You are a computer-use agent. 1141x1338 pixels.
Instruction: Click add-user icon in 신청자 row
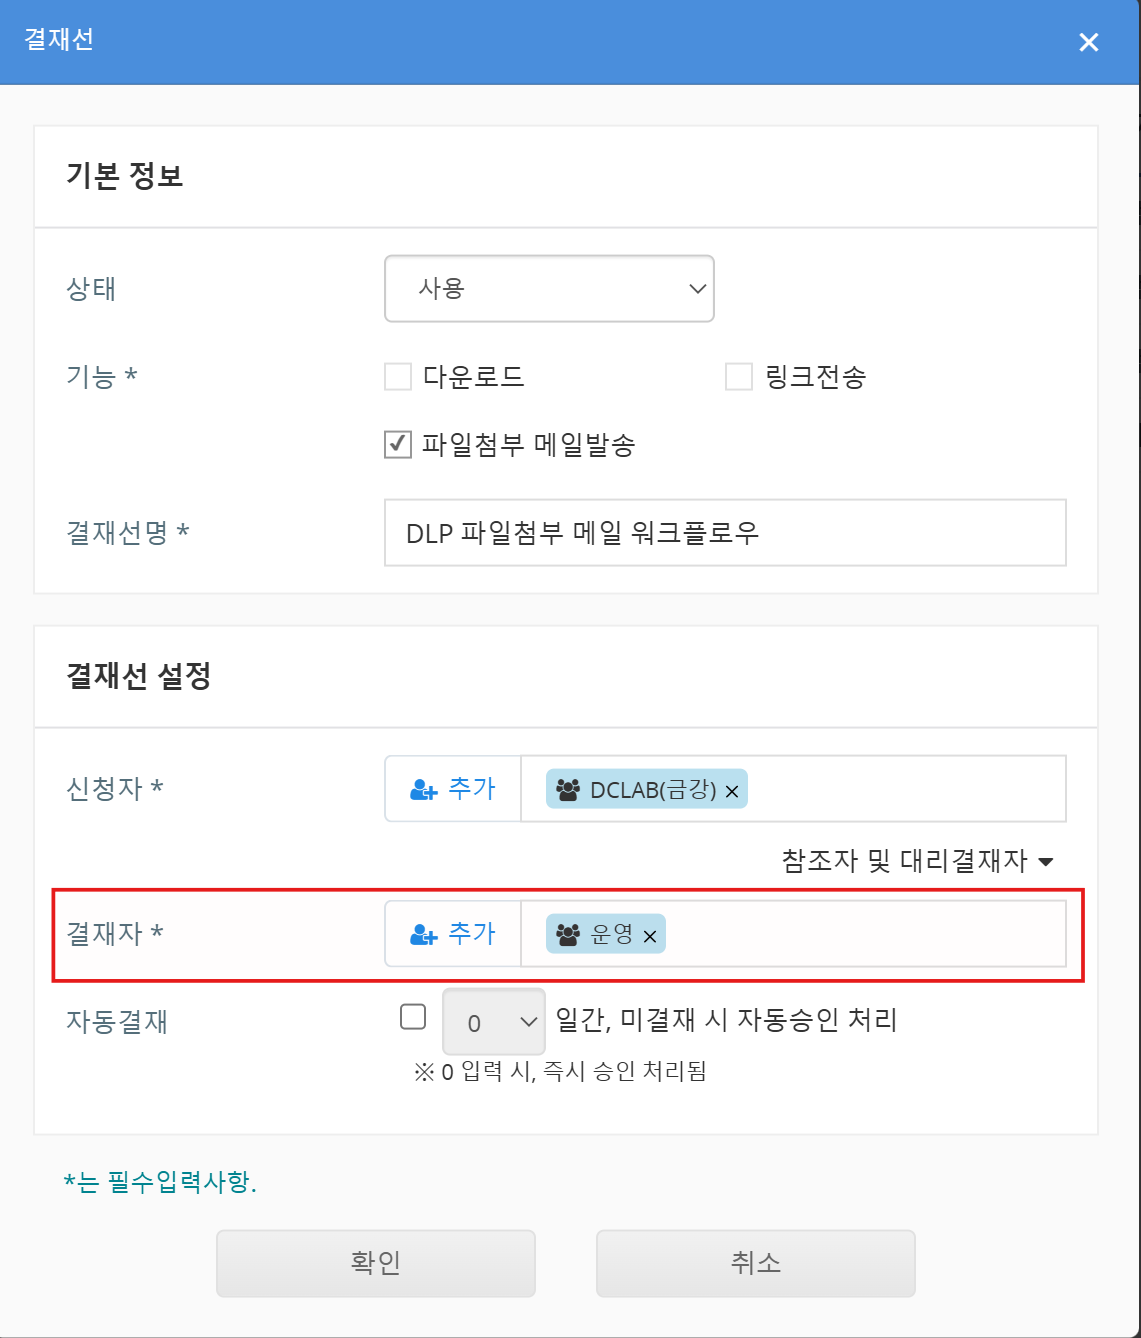coord(424,790)
